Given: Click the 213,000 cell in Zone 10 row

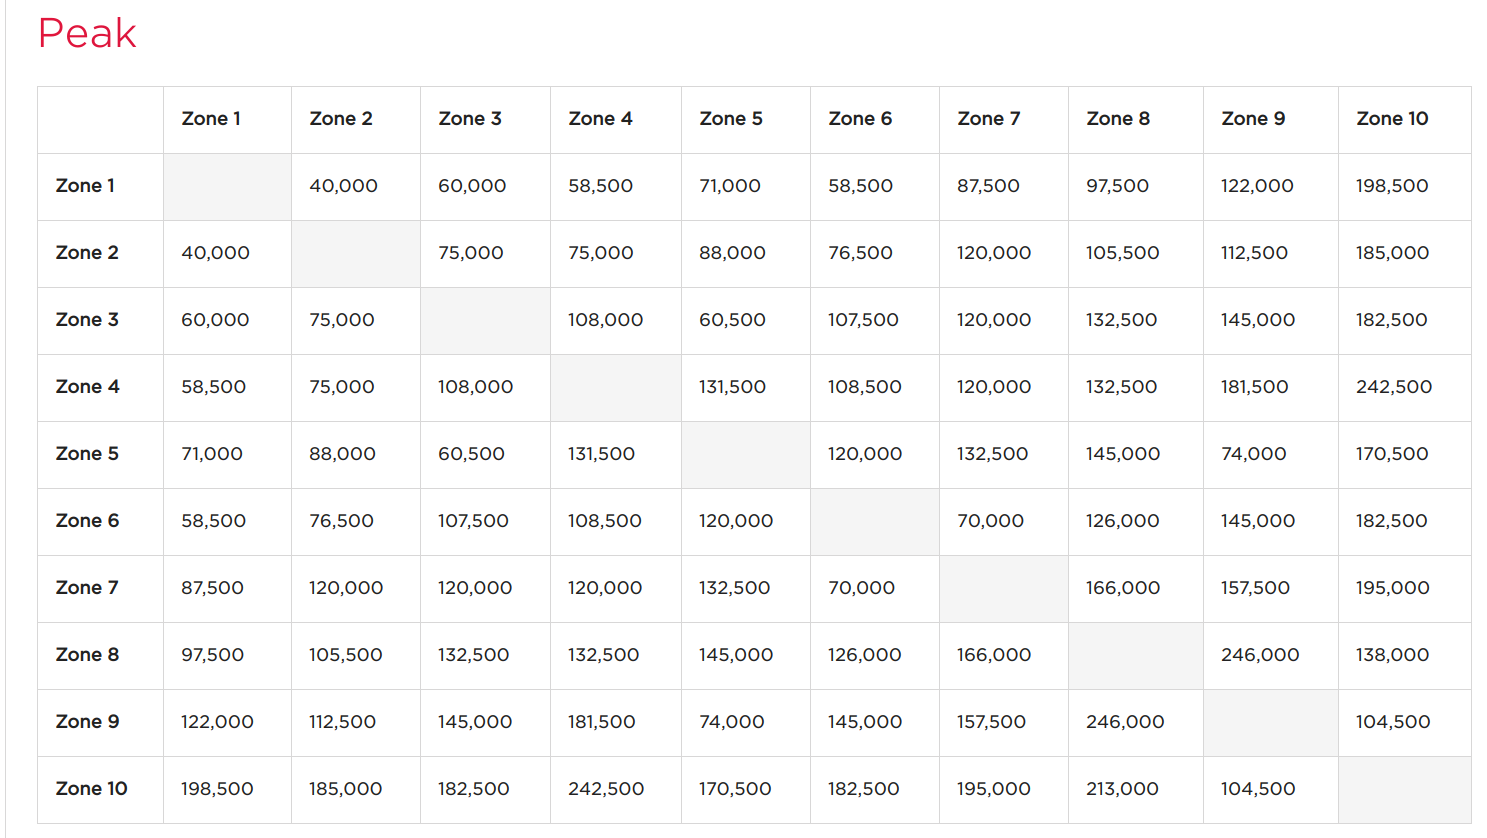Looking at the screenshot, I should click(x=1122, y=789).
